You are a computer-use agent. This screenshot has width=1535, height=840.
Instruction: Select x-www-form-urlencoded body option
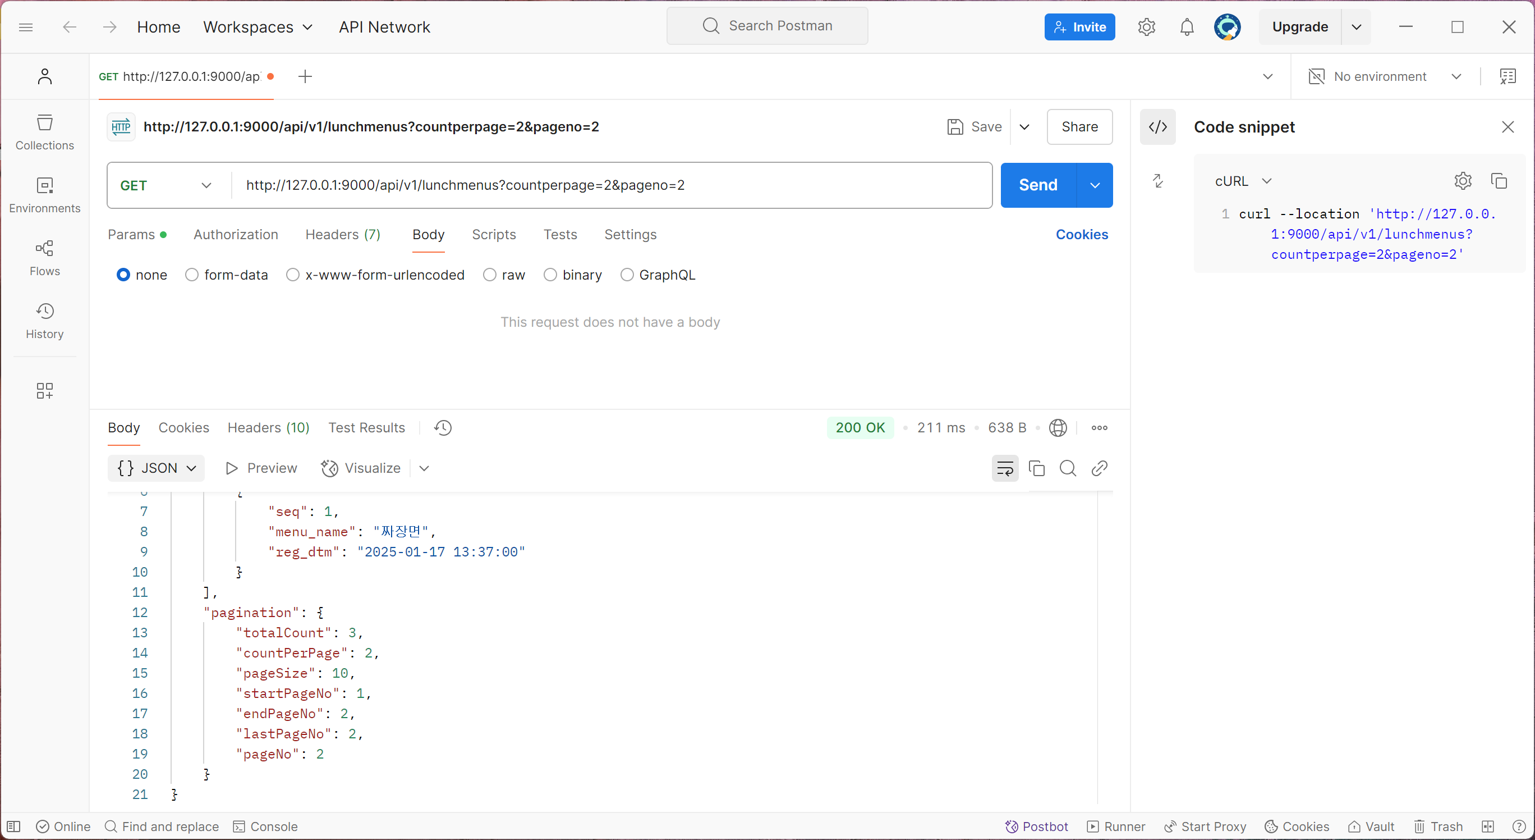375,275
